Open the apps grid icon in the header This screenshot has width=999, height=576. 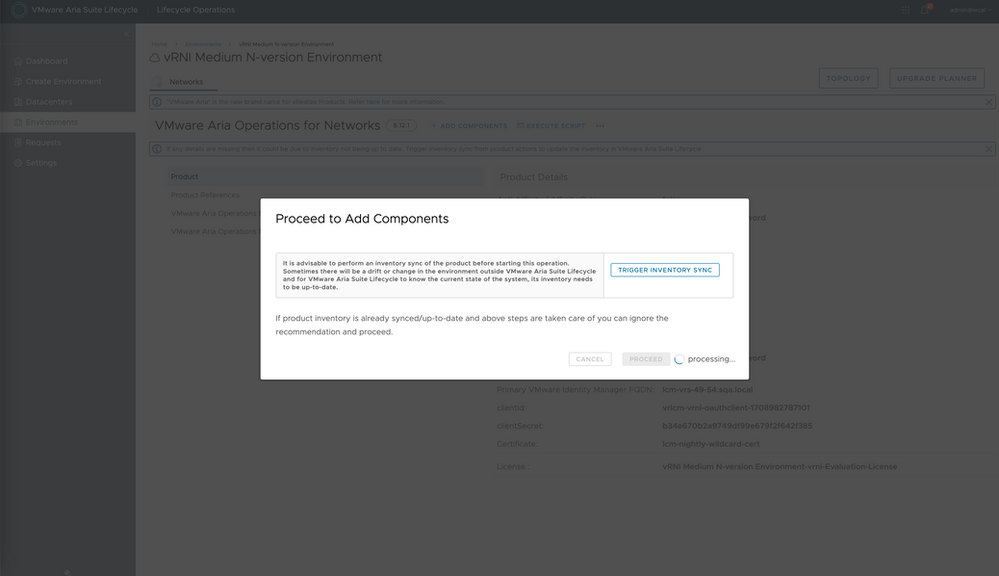905,10
